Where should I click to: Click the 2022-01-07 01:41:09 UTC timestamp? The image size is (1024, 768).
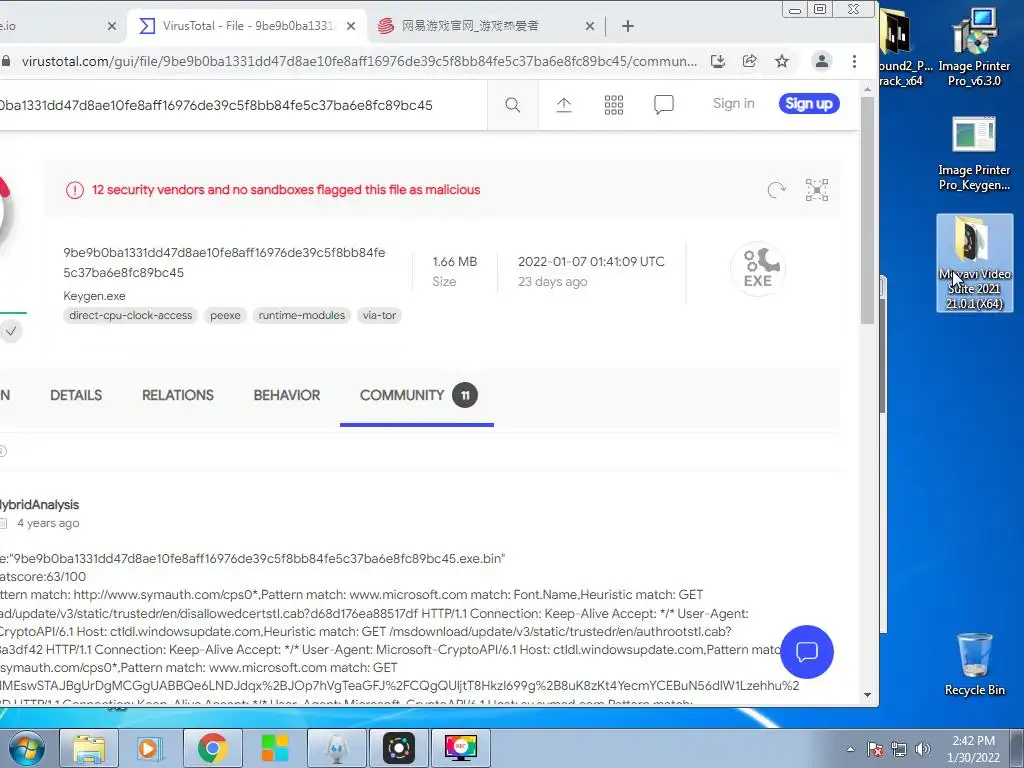point(591,261)
